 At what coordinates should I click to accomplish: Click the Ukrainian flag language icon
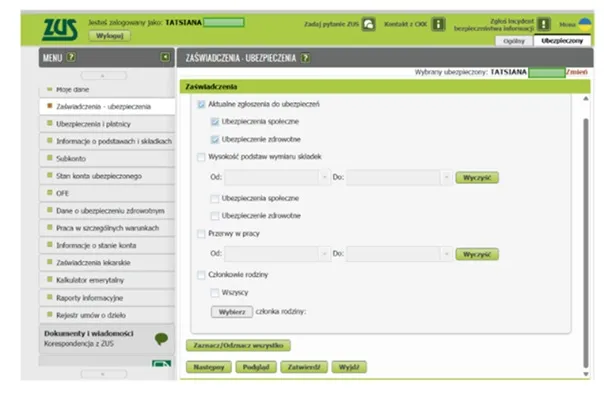pyautogui.click(x=585, y=24)
